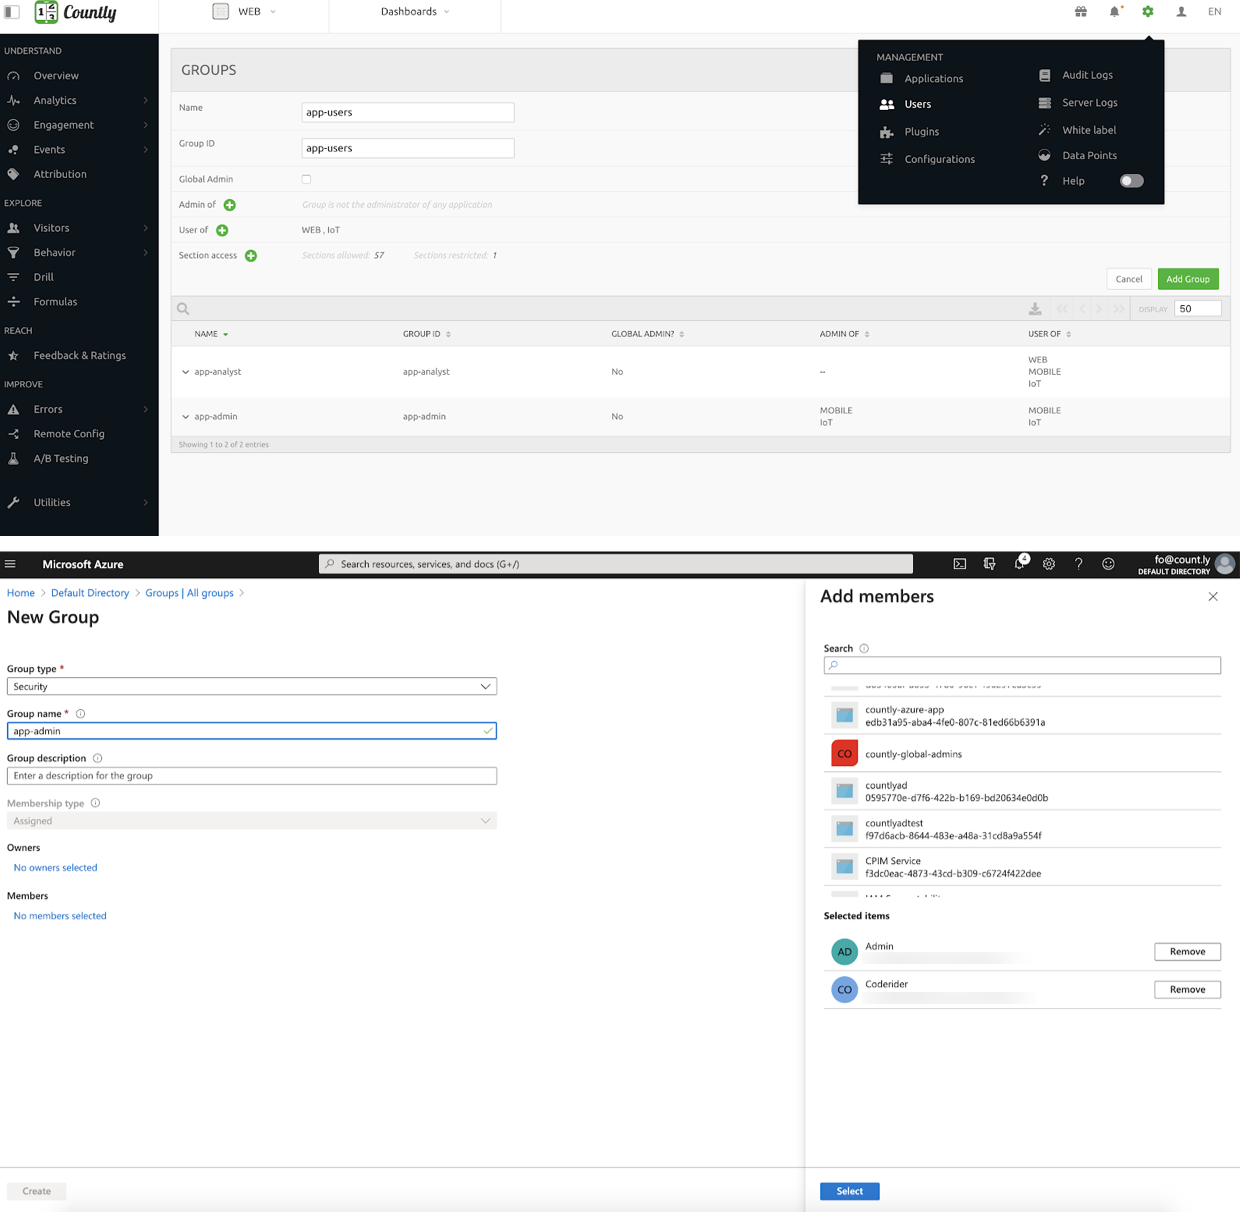Open Groups | All groups breadcrumb

point(189,593)
